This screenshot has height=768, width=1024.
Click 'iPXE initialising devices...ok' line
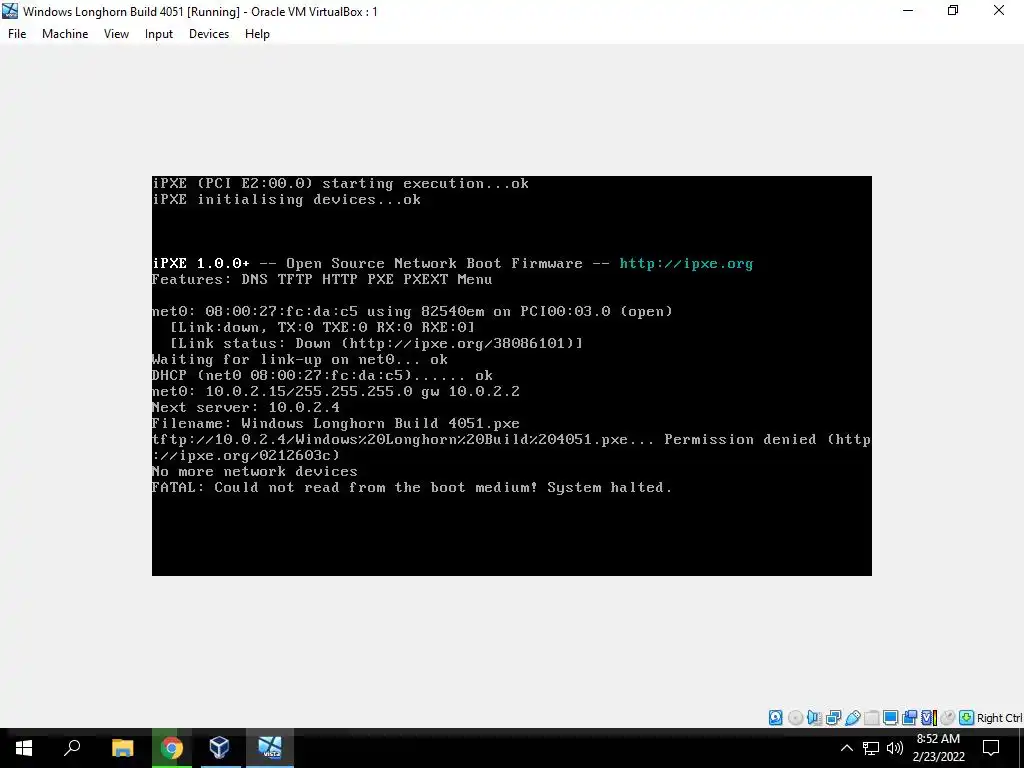coord(287,200)
